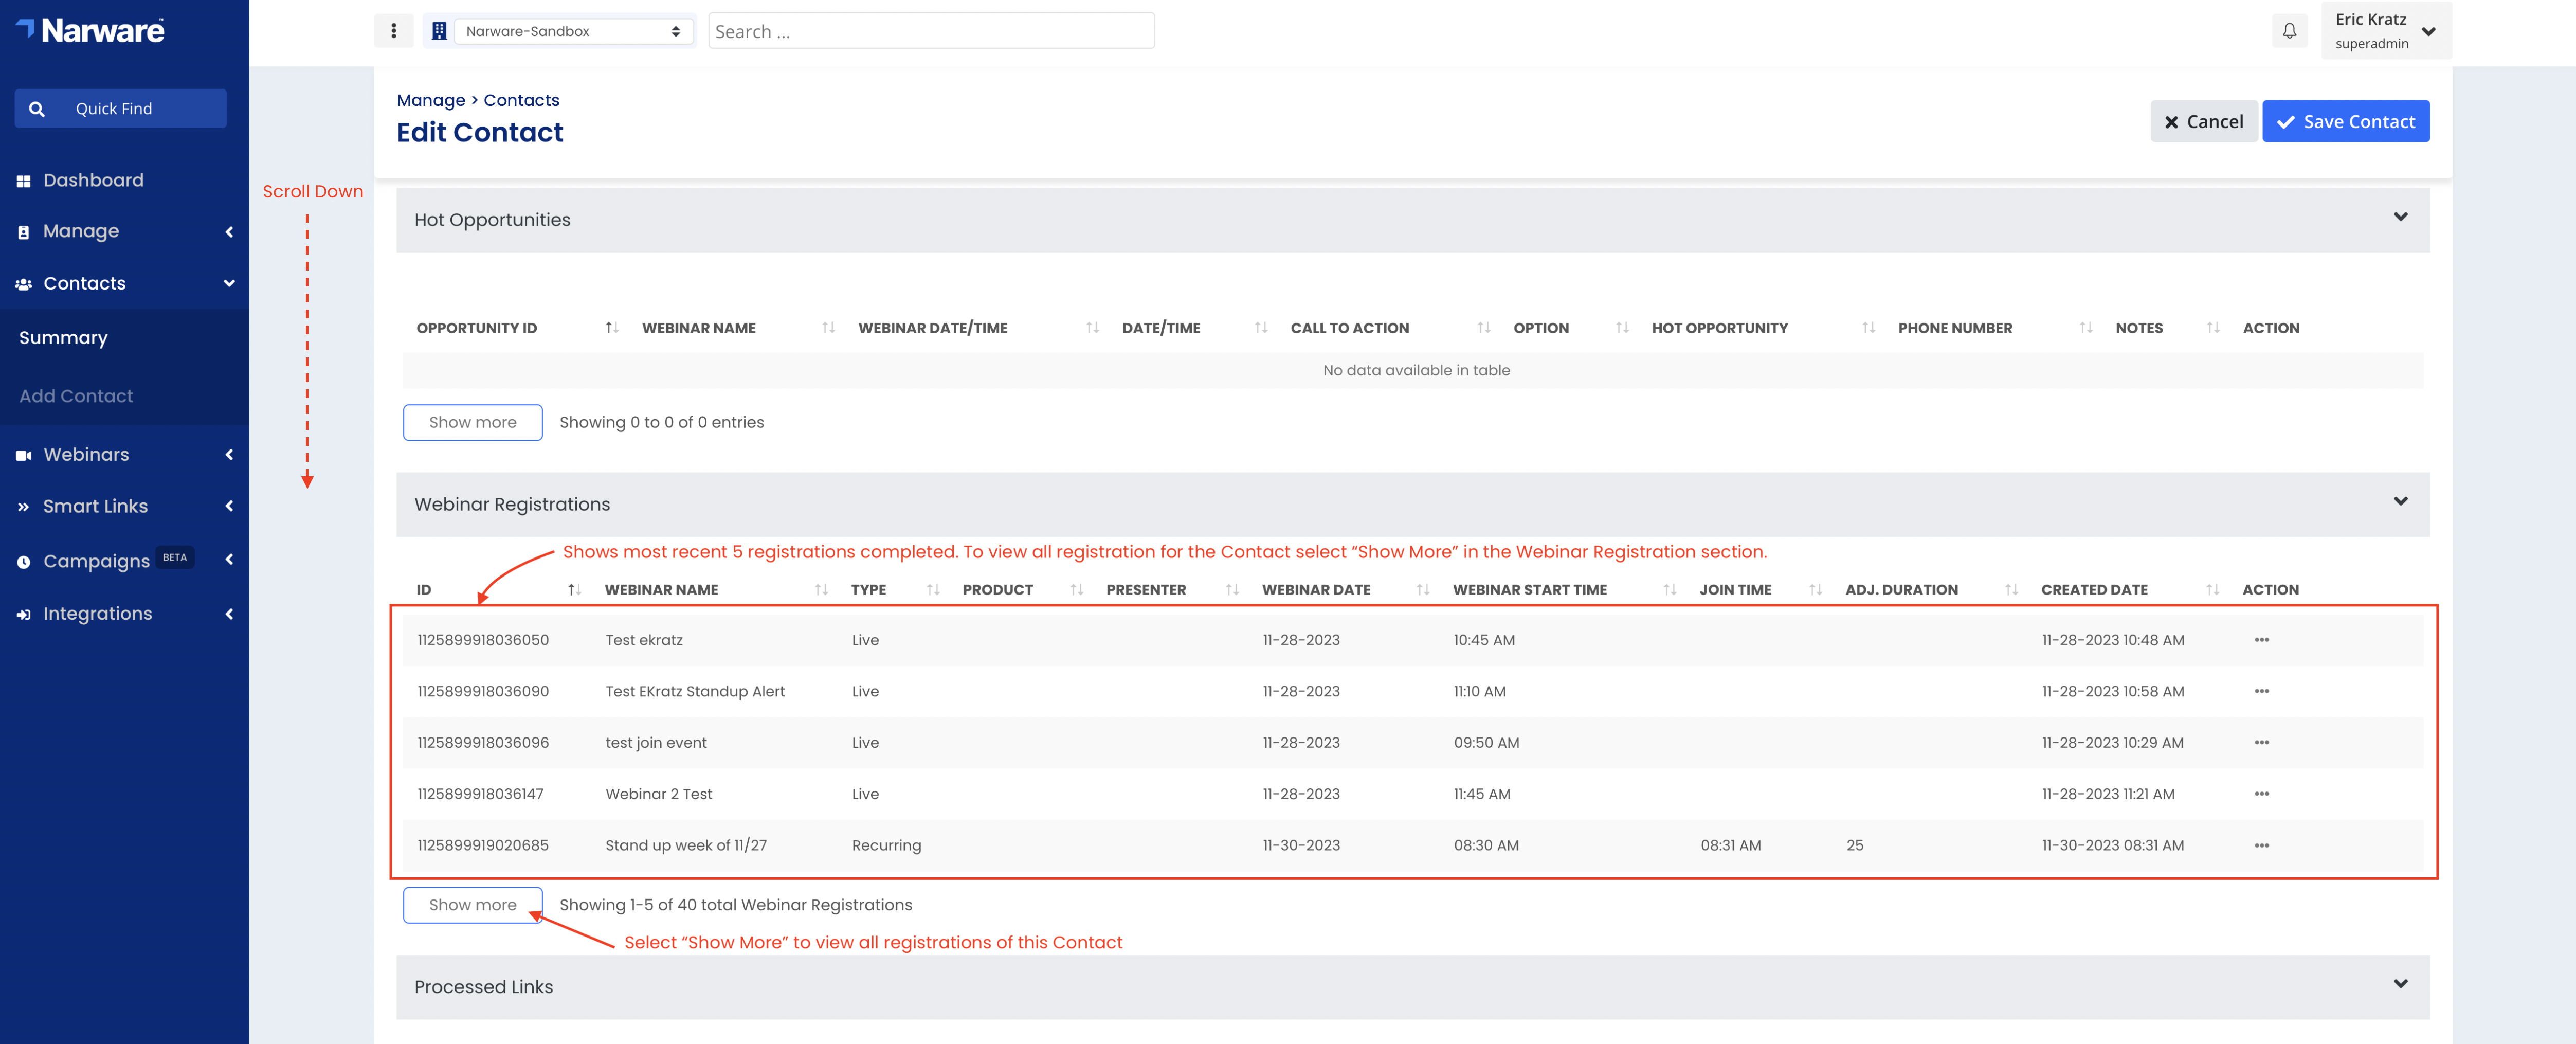
Task: Open action menu for test join event
Action: click(2261, 742)
